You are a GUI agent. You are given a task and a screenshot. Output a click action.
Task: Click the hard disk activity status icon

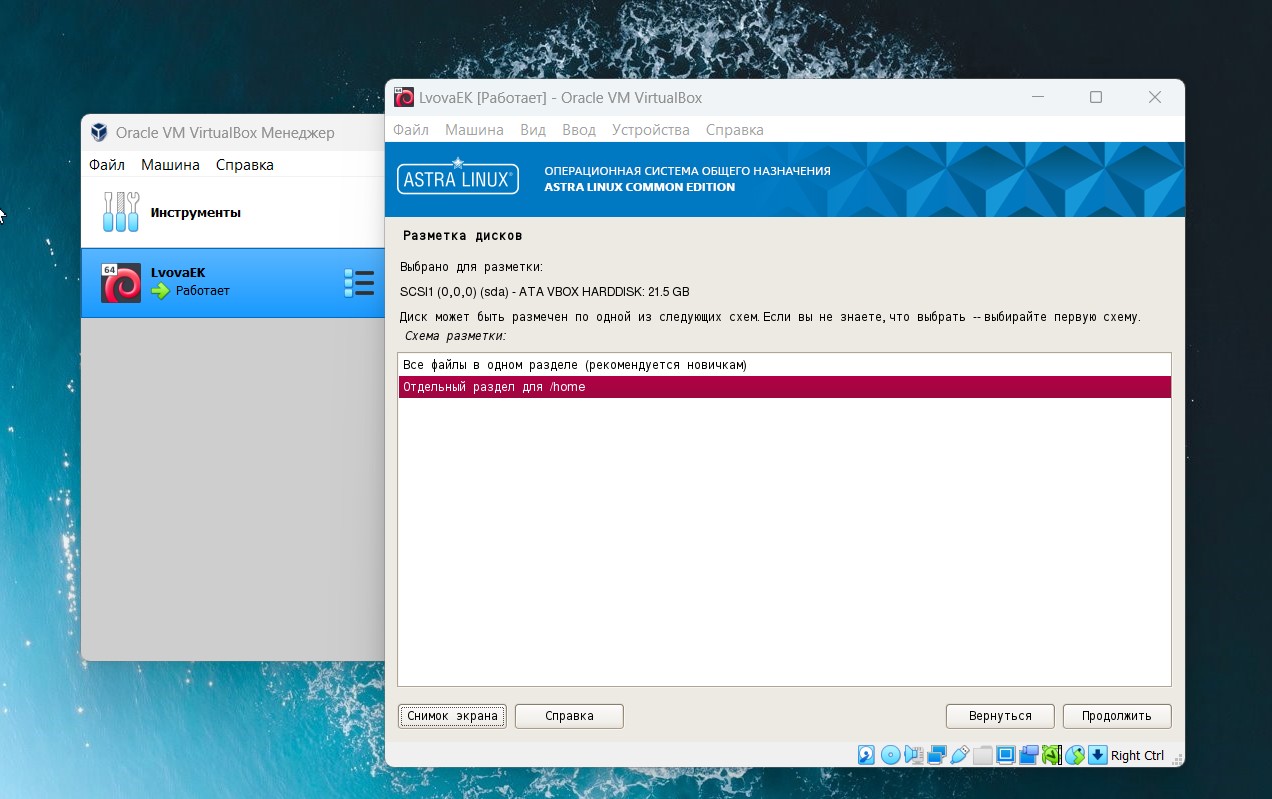pyautogui.click(x=866, y=755)
